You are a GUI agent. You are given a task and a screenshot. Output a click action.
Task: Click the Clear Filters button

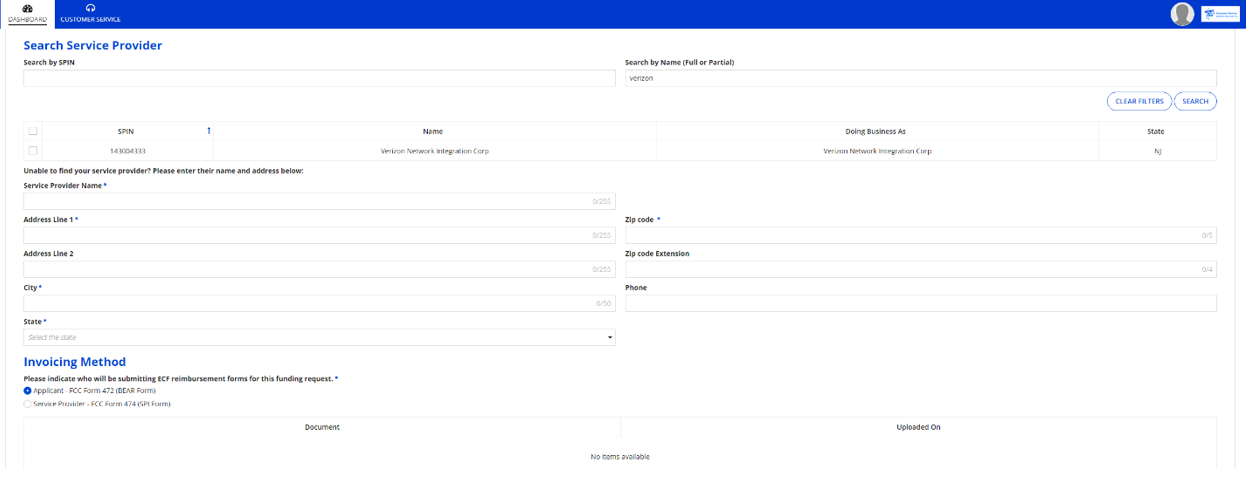pyautogui.click(x=1139, y=101)
